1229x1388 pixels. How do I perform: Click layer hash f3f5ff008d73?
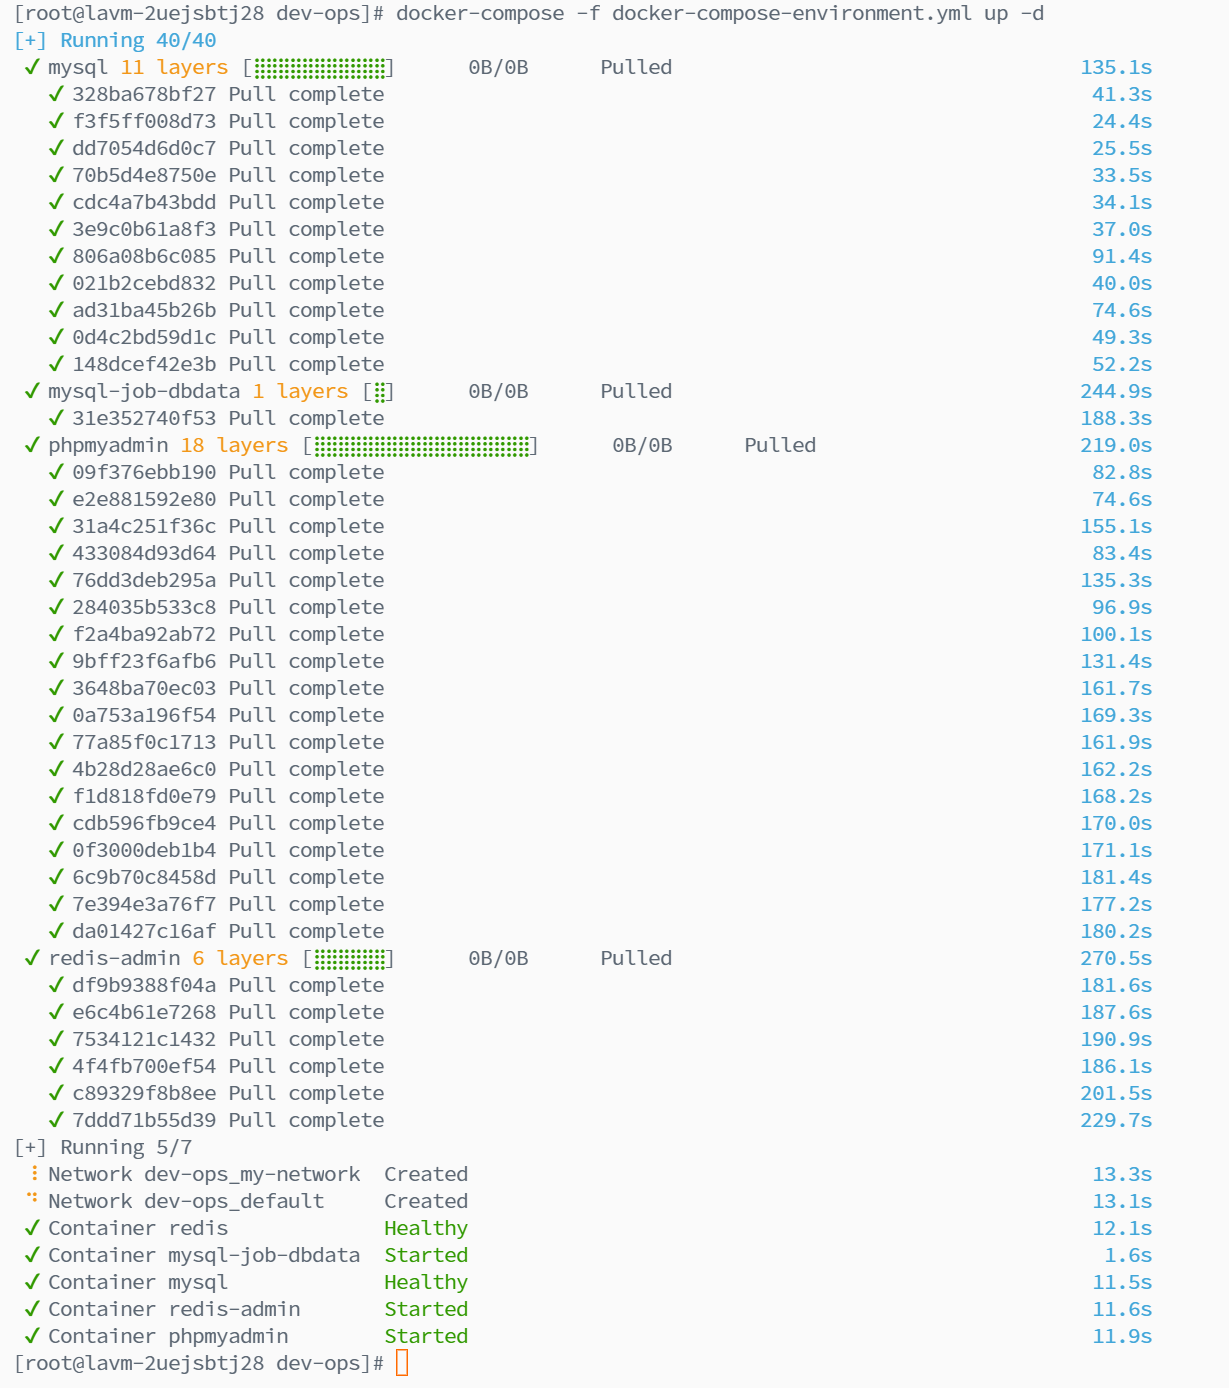pos(144,122)
